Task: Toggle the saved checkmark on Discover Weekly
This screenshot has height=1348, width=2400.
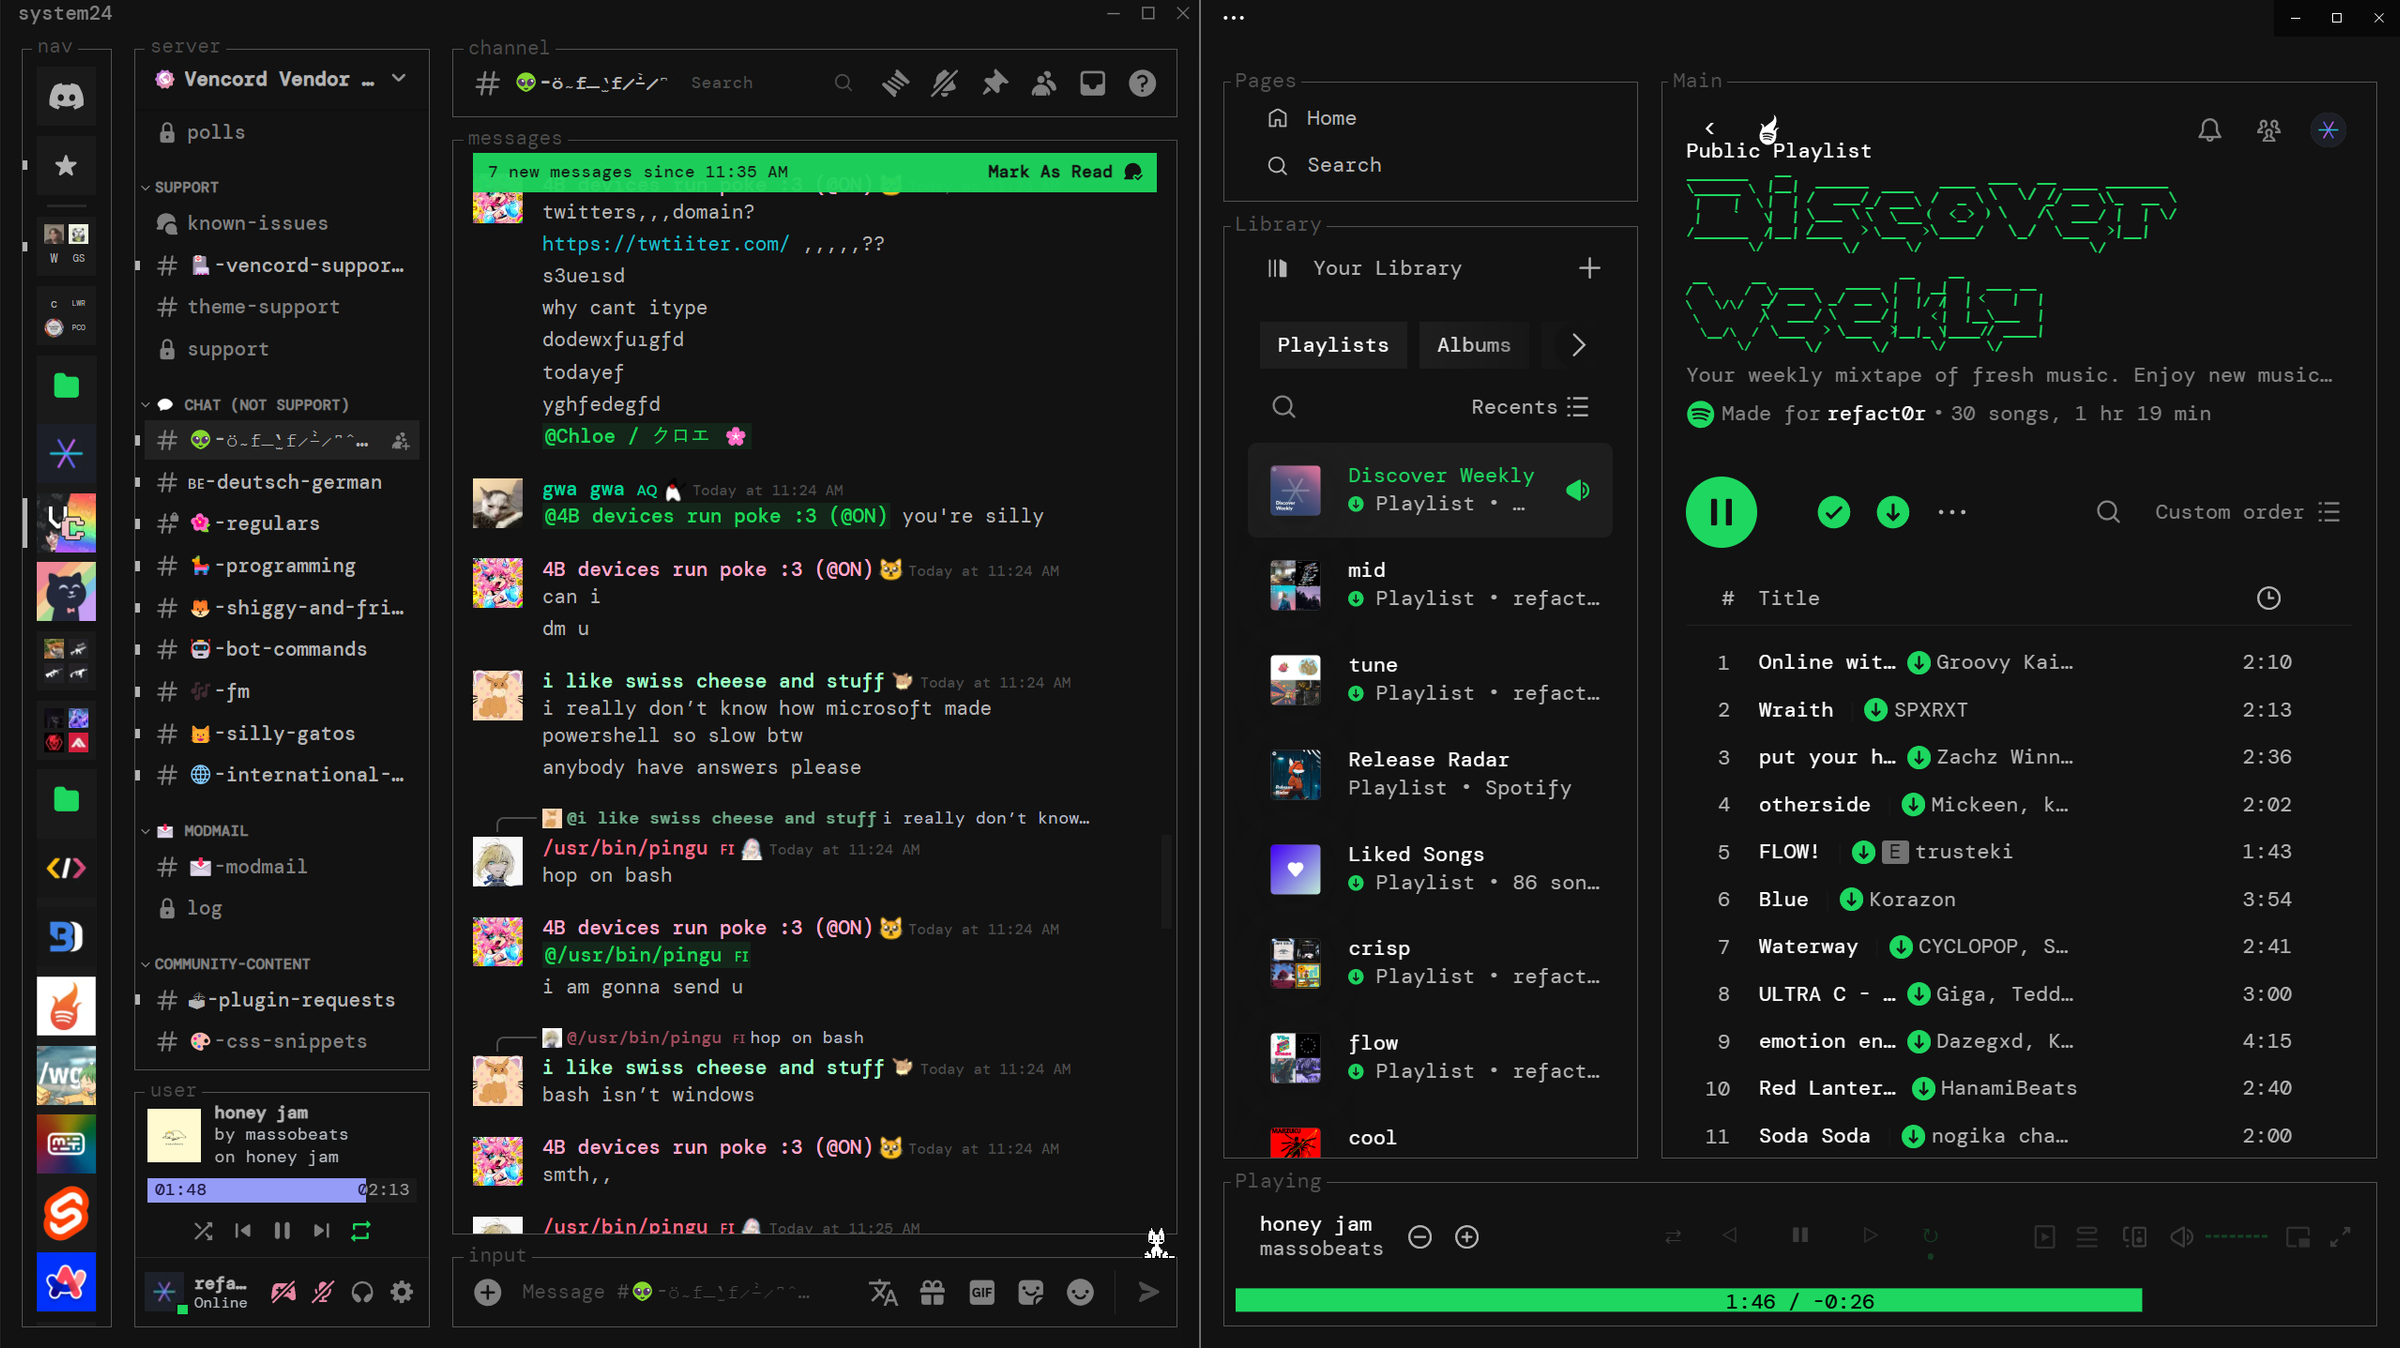Action: point(1833,512)
